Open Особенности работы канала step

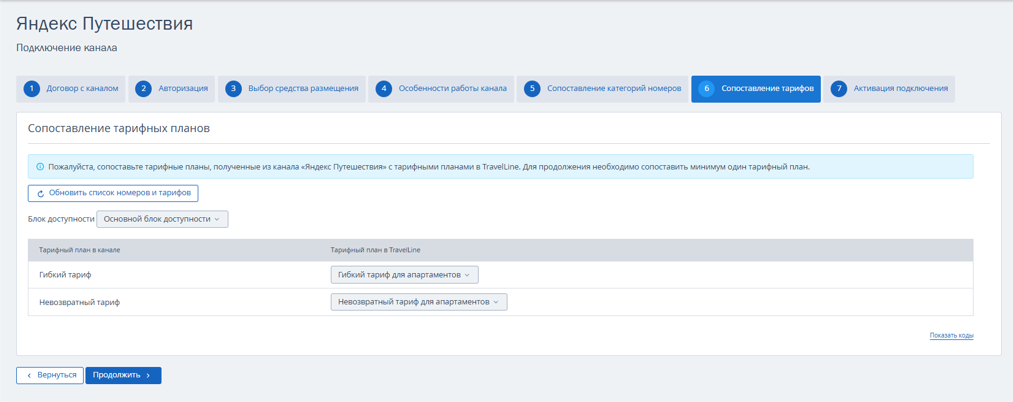[x=441, y=89]
